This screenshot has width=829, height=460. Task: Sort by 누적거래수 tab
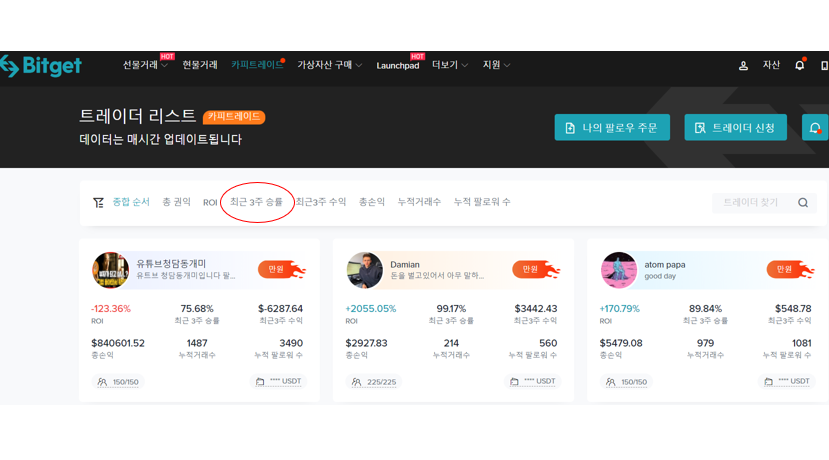point(419,202)
